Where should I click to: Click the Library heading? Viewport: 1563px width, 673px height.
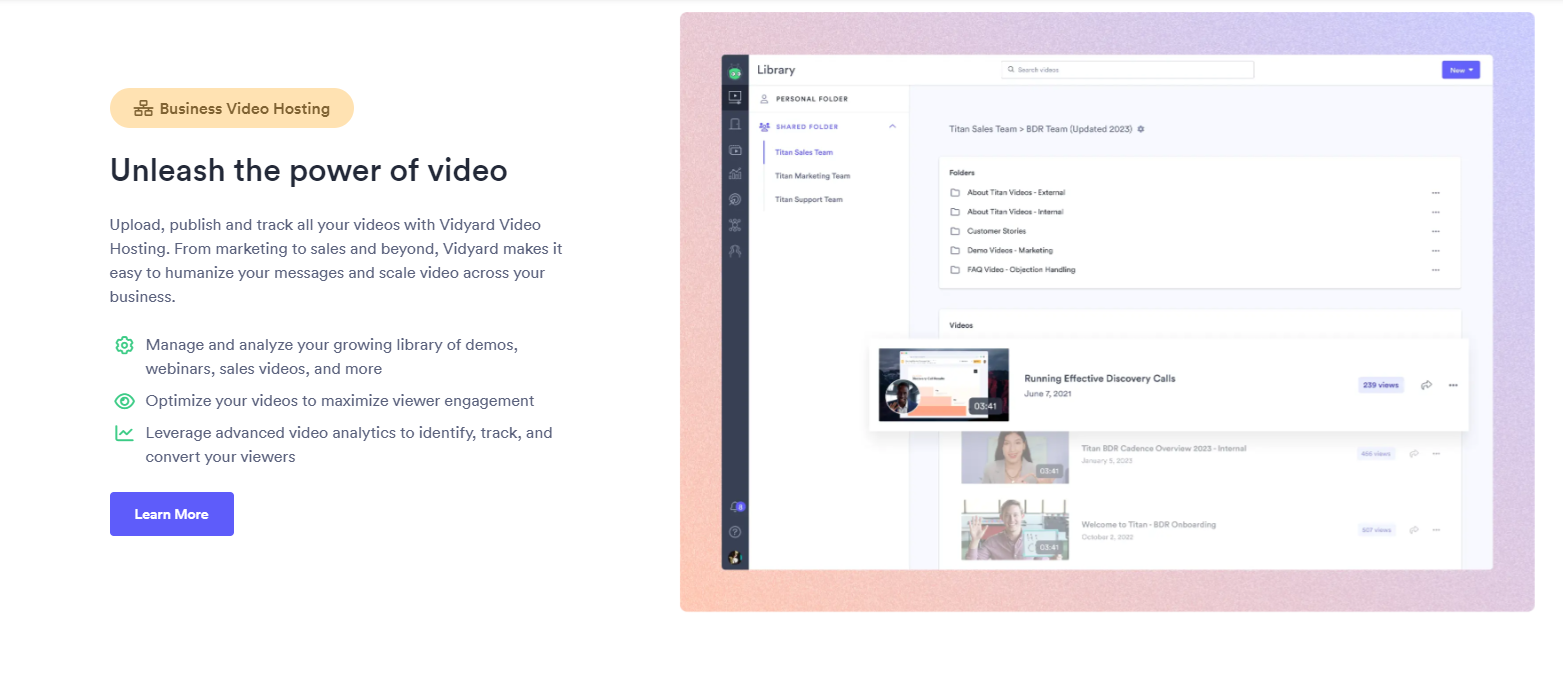[x=776, y=70]
